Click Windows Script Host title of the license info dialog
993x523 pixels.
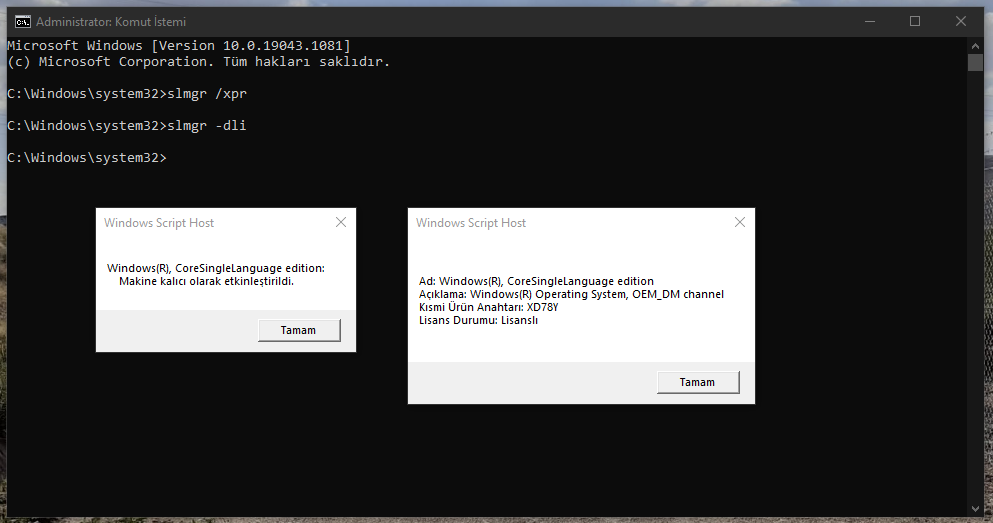coord(471,223)
